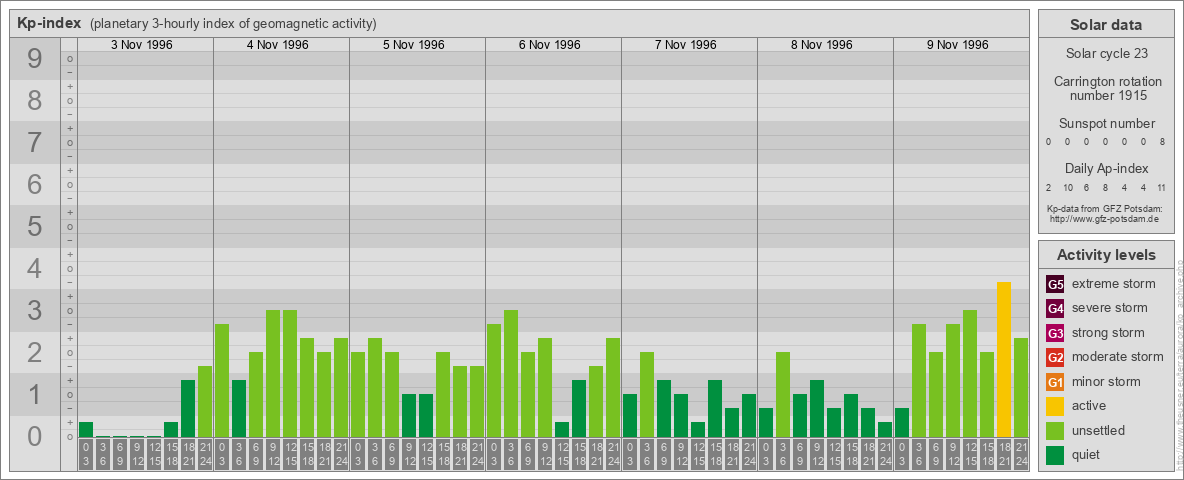Click the unsettled legend label
1184x480 pixels.
1098,430
